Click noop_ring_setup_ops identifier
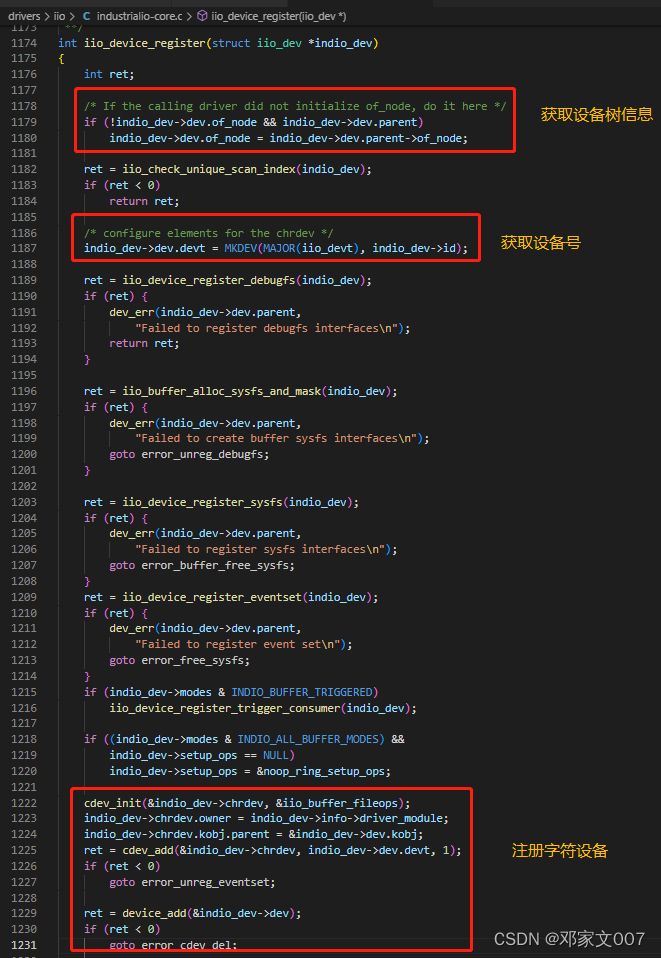 click(x=324, y=771)
